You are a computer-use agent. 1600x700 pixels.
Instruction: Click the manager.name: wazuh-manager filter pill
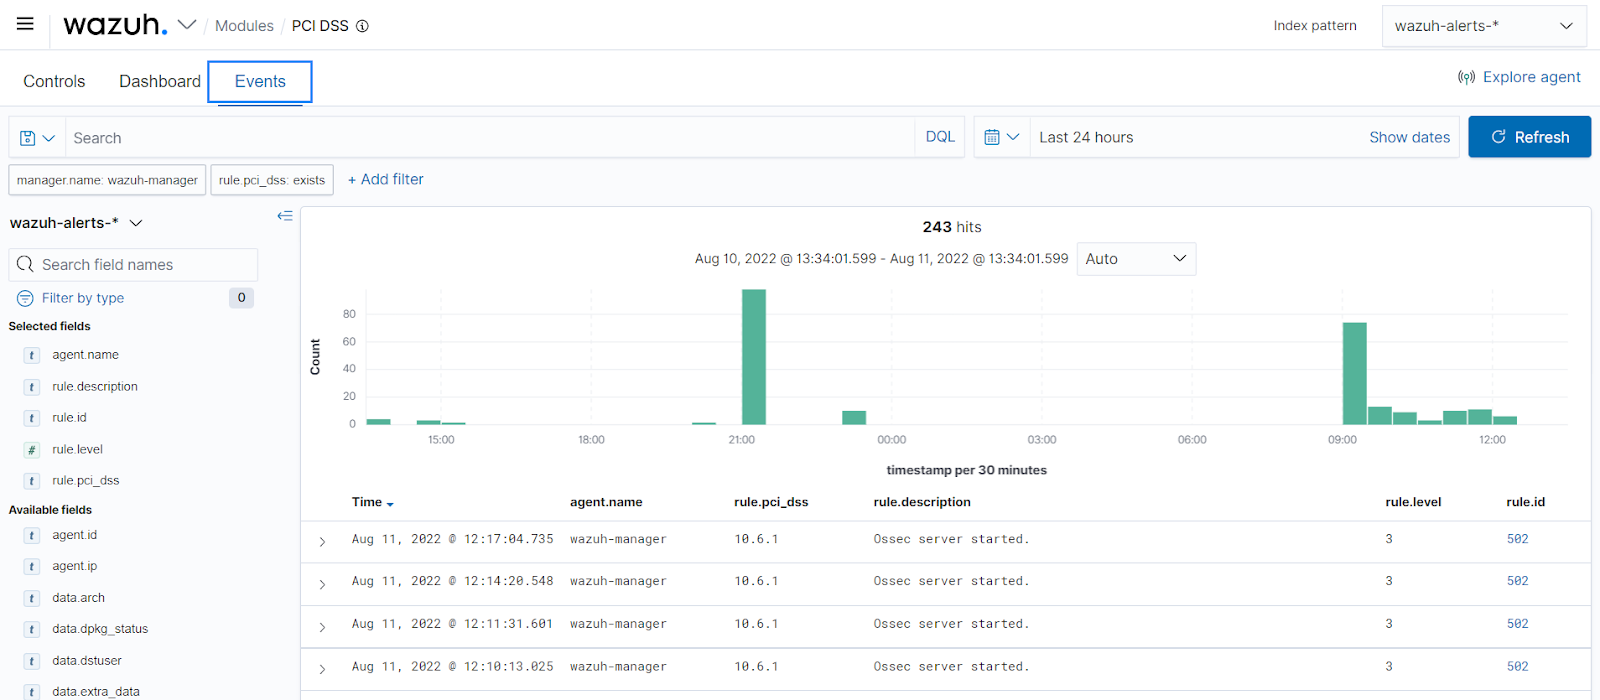pos(107,180)
